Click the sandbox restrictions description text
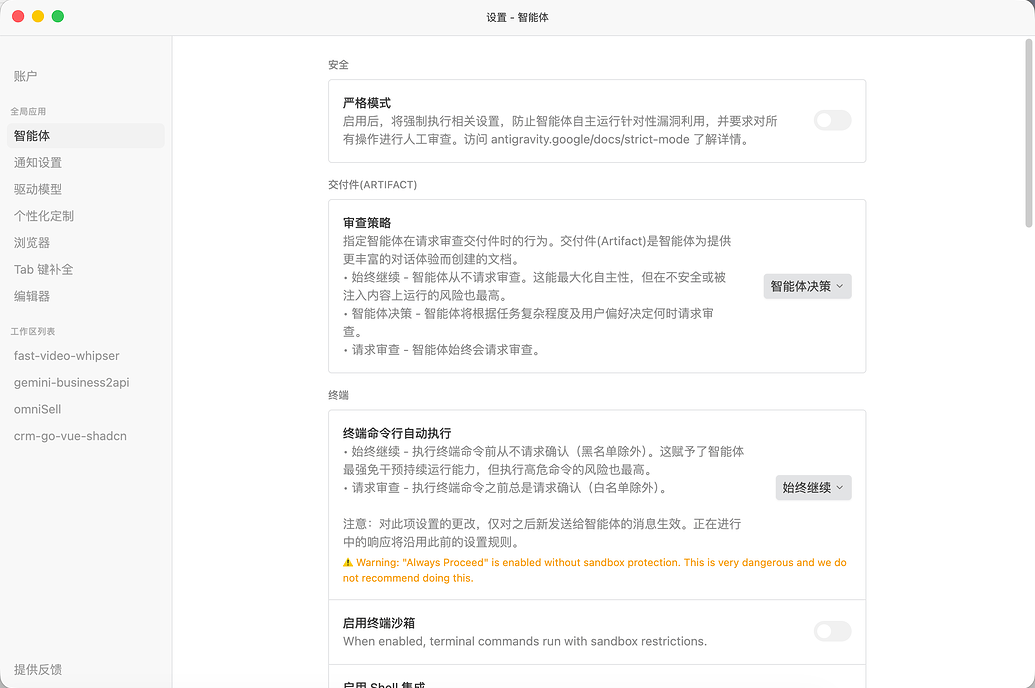Viewport: 1035px width, 688px height. coord(525,642)
